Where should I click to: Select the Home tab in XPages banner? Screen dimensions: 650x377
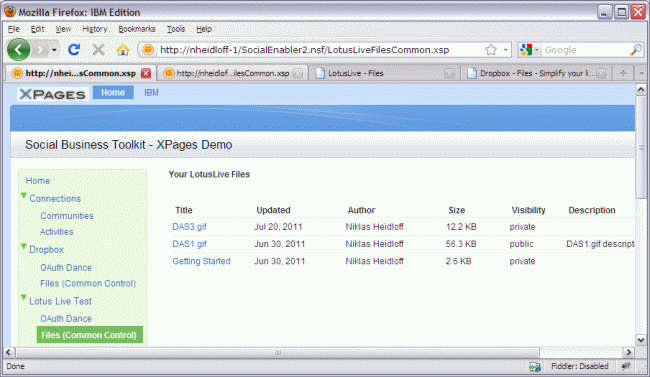[x=113, y=92]
